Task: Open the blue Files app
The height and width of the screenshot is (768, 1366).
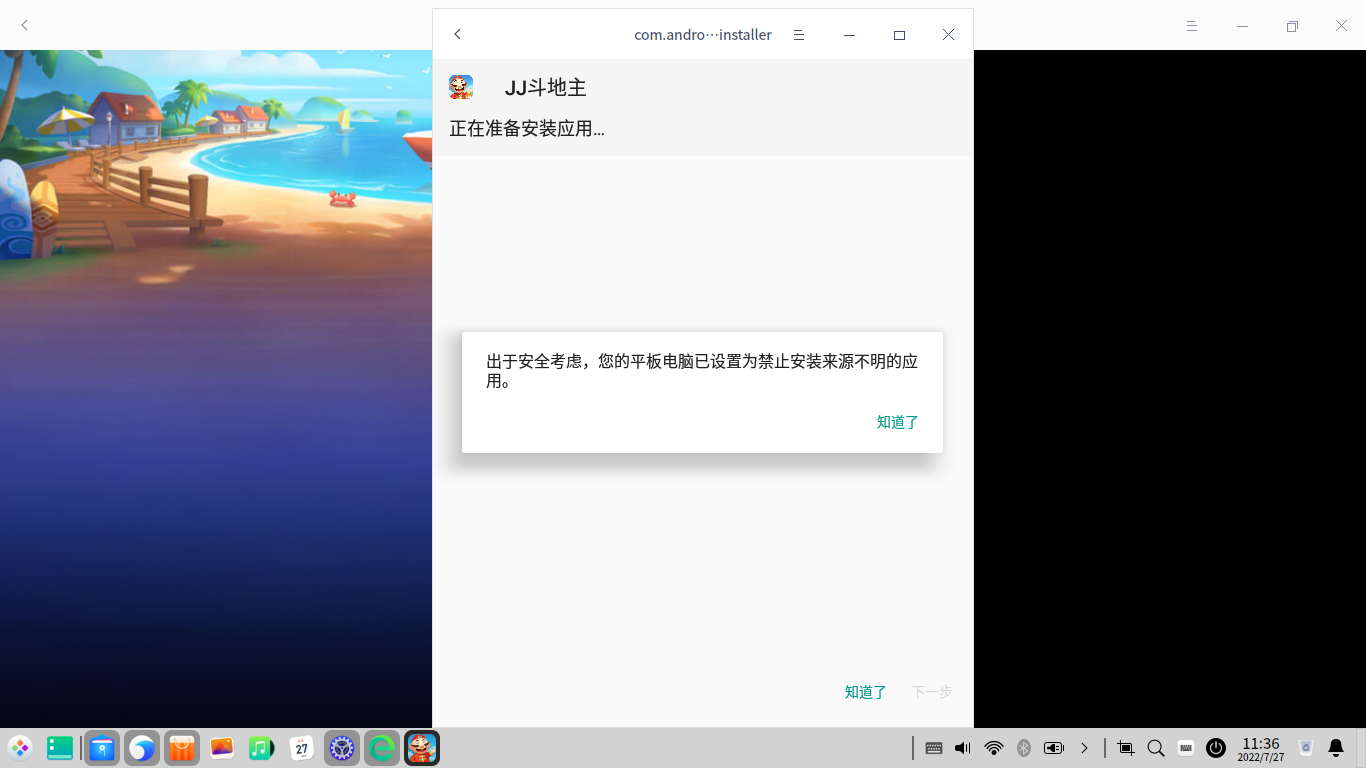Action: [101, 747]
